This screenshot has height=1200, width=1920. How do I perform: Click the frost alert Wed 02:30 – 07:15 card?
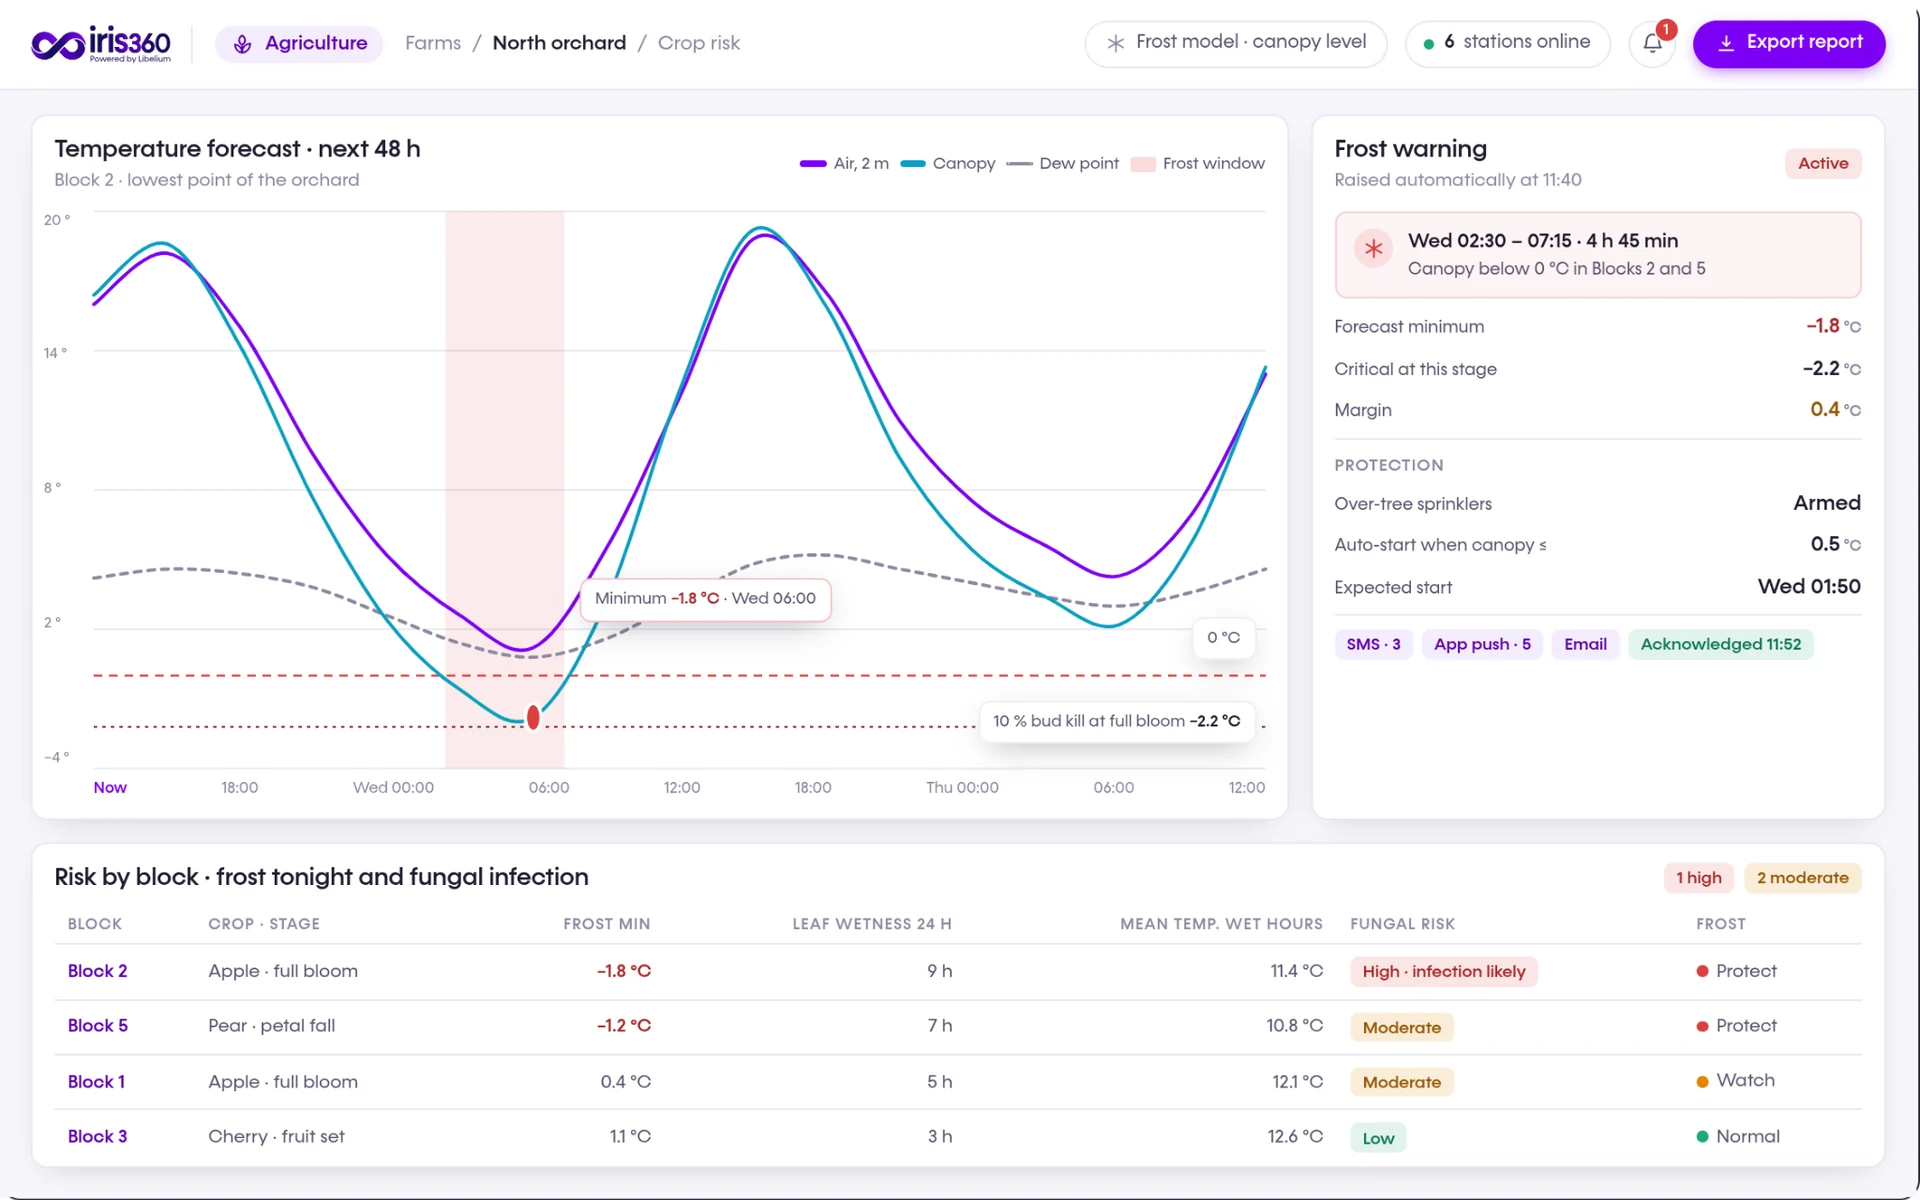pos(1597,254)
